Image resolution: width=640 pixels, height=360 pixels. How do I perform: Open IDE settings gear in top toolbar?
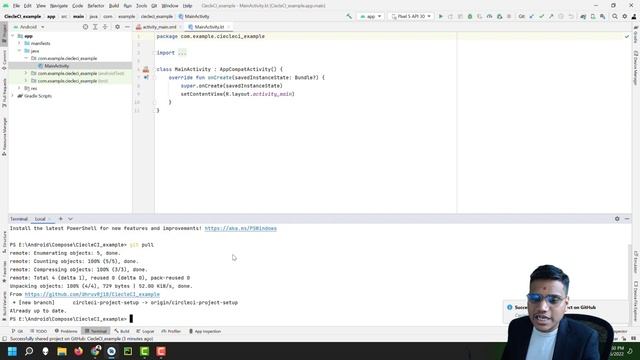pyautogui.click(x=624, y=16)
